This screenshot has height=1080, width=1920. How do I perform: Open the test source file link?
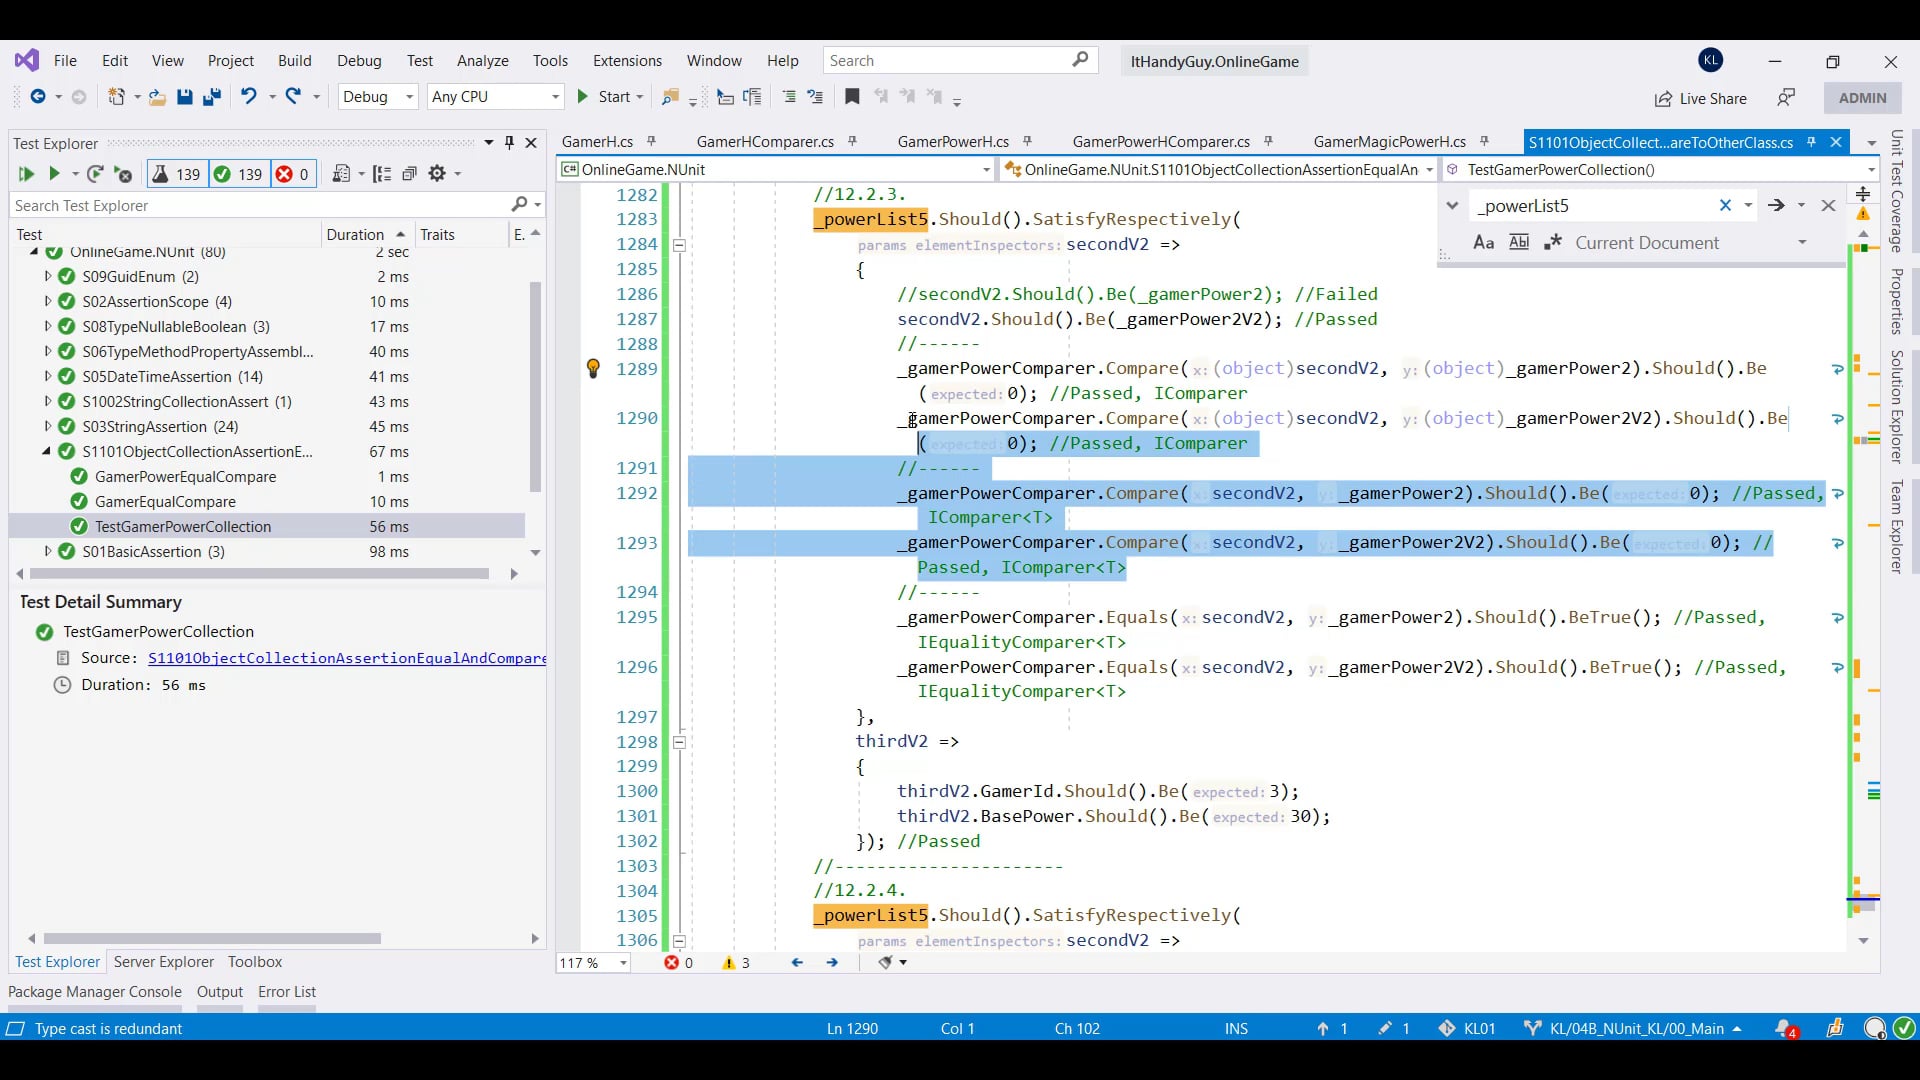(346, 658)
